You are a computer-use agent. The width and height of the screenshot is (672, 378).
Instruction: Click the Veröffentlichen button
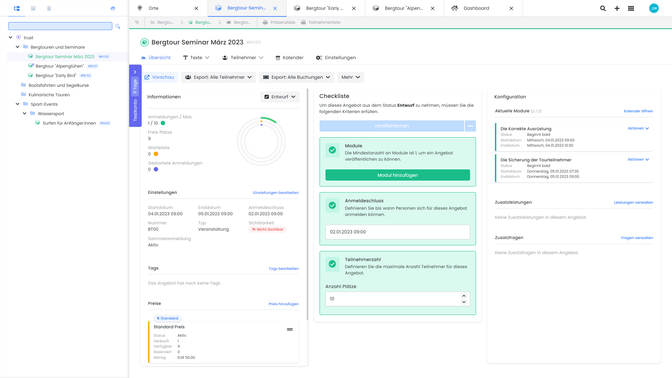pyautogui.click(x=391, y=126)
